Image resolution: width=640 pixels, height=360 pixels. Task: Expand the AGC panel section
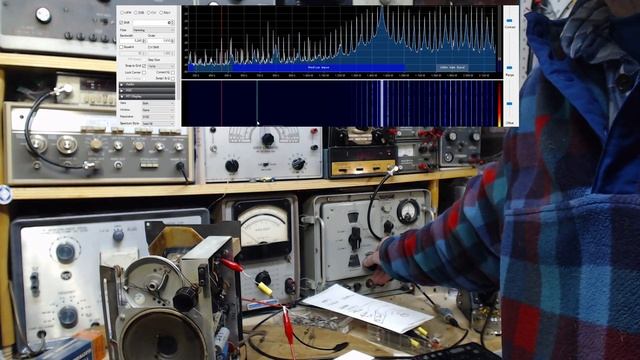pyautogui.click(x=147, y=90)
